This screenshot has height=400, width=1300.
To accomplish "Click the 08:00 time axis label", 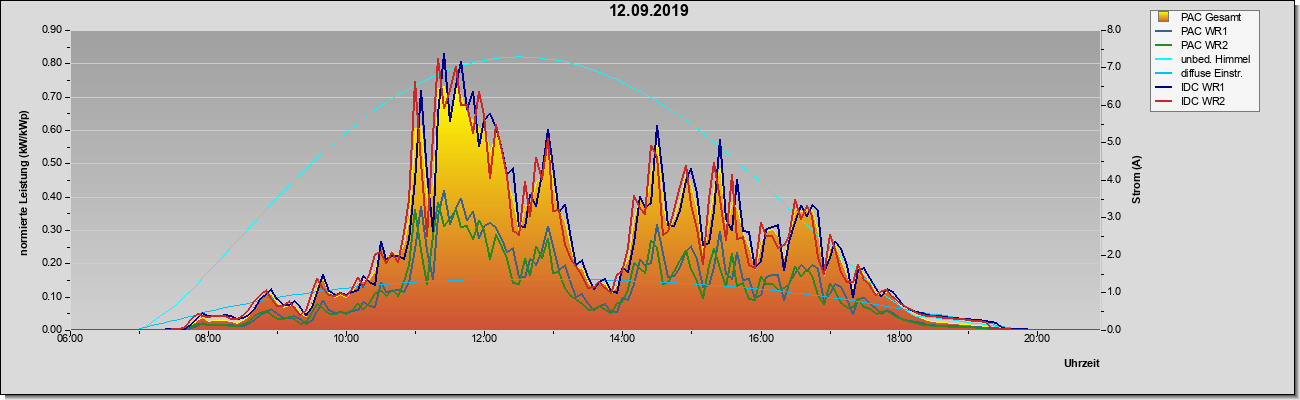I will click(x=208, y=338).
